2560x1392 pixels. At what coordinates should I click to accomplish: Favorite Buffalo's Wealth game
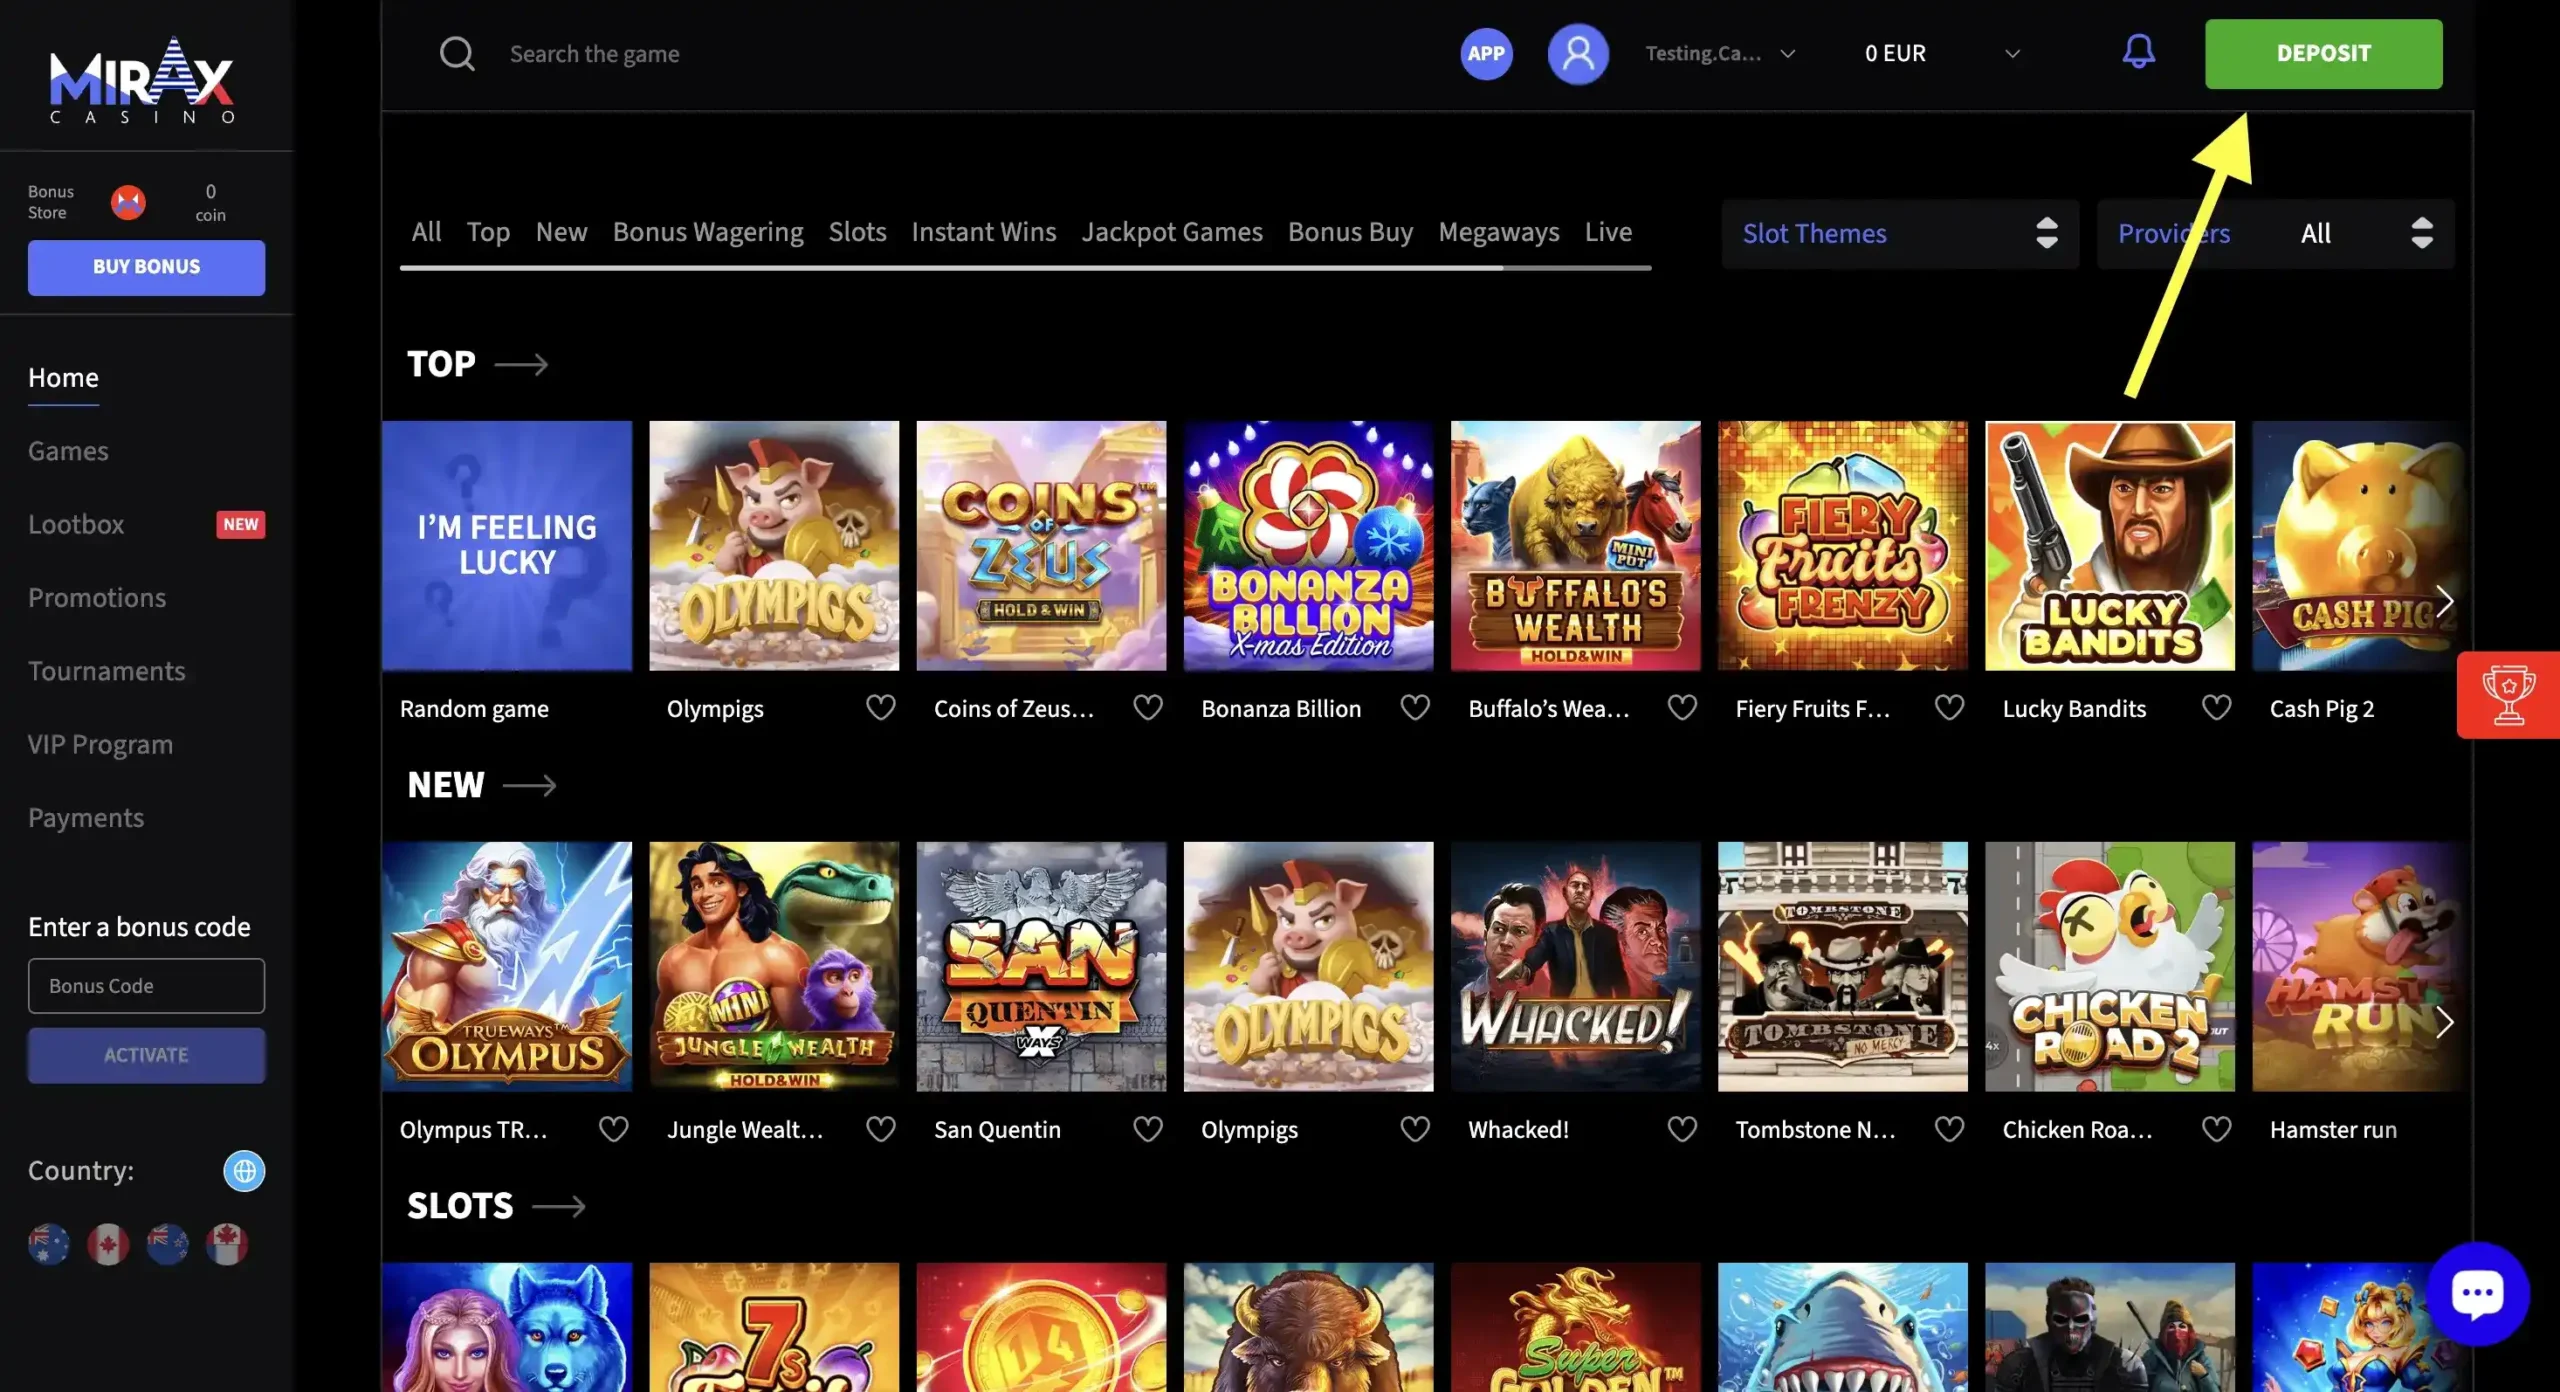tap(1682, 708)
